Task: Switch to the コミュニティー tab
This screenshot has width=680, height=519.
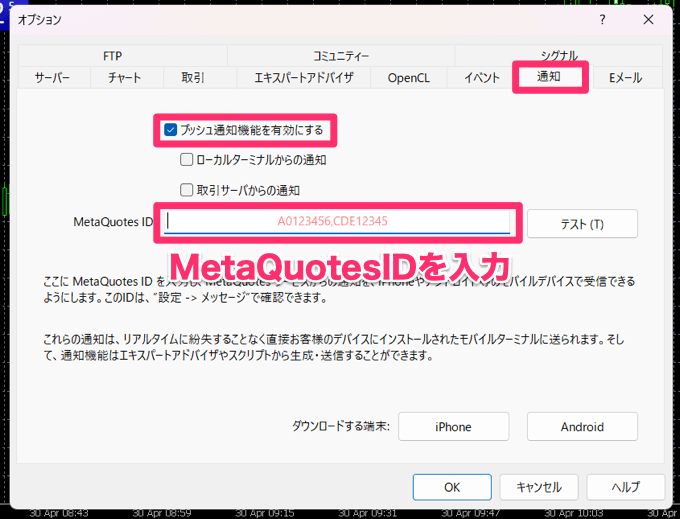Action: 341,56
